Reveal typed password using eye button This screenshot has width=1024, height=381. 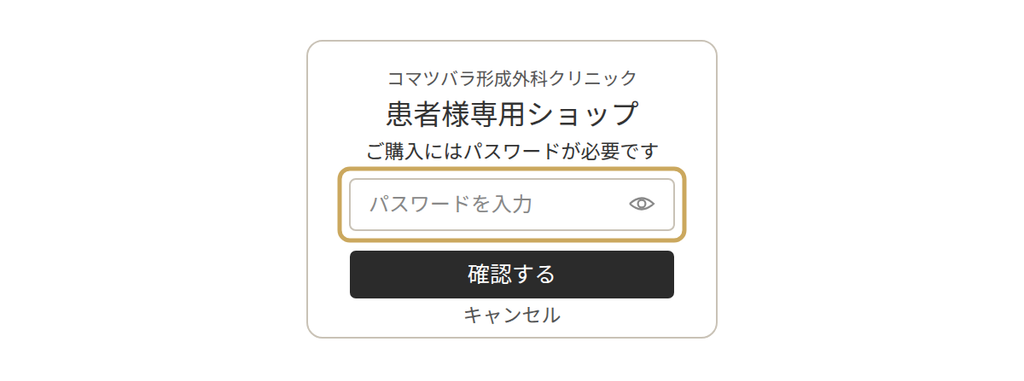(x=641, y=204)
